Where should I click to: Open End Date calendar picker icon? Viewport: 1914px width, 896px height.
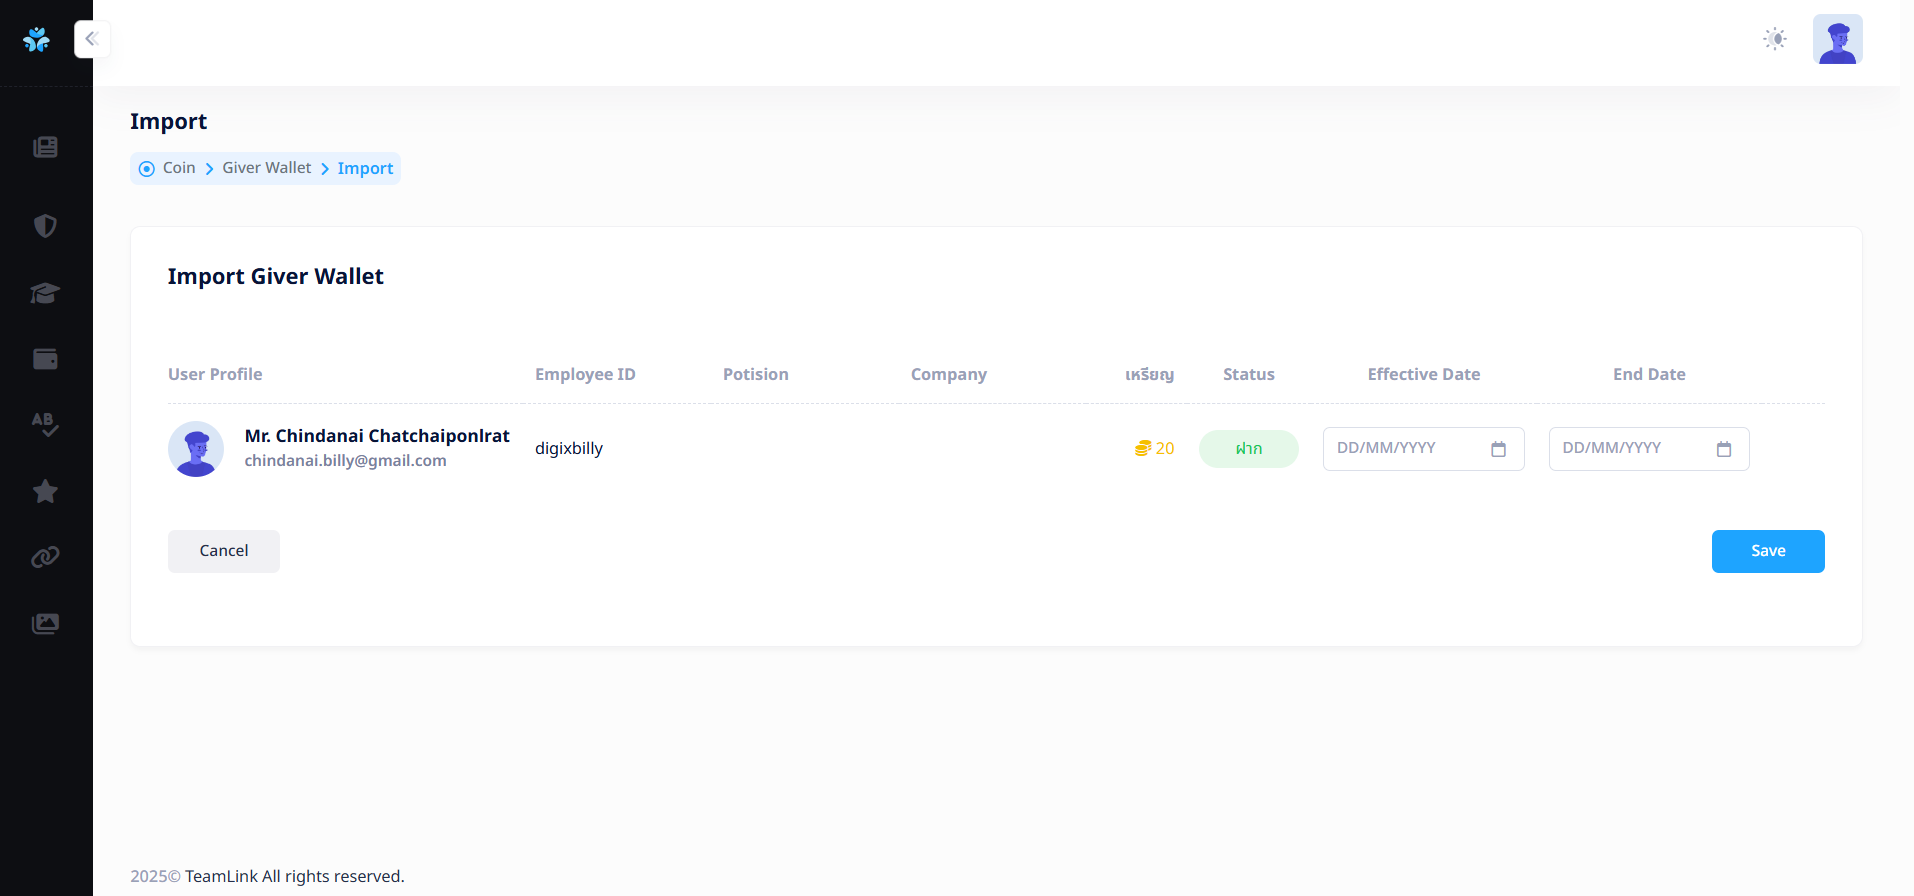(x=1724, y=449)
